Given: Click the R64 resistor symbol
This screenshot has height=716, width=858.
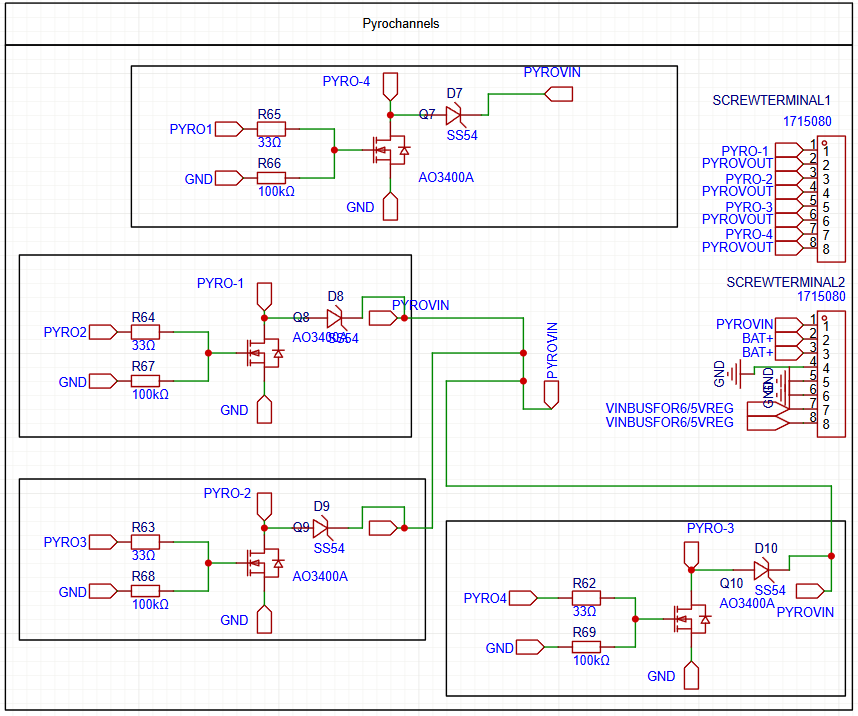Looking at the screenshot, I should (144, 331).
